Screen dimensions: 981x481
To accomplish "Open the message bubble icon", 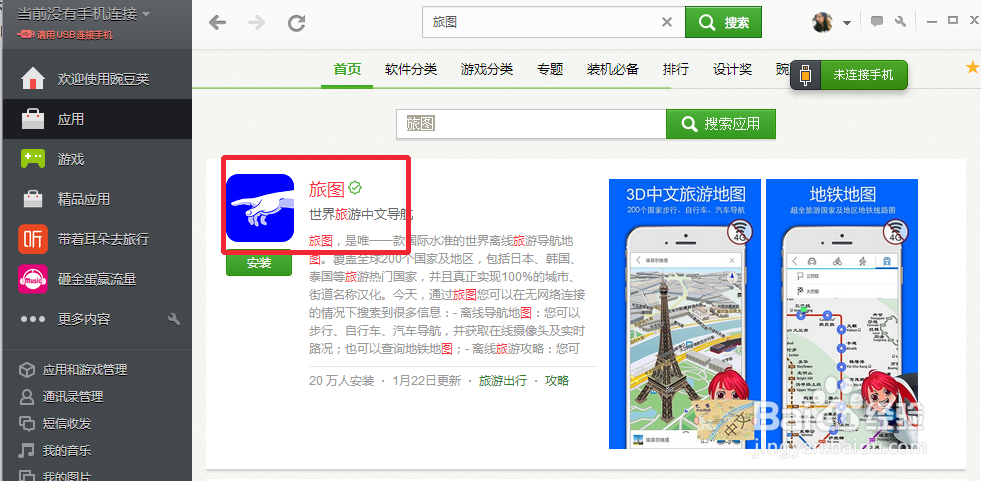I will pyautogui.click(x=877, y=22).
